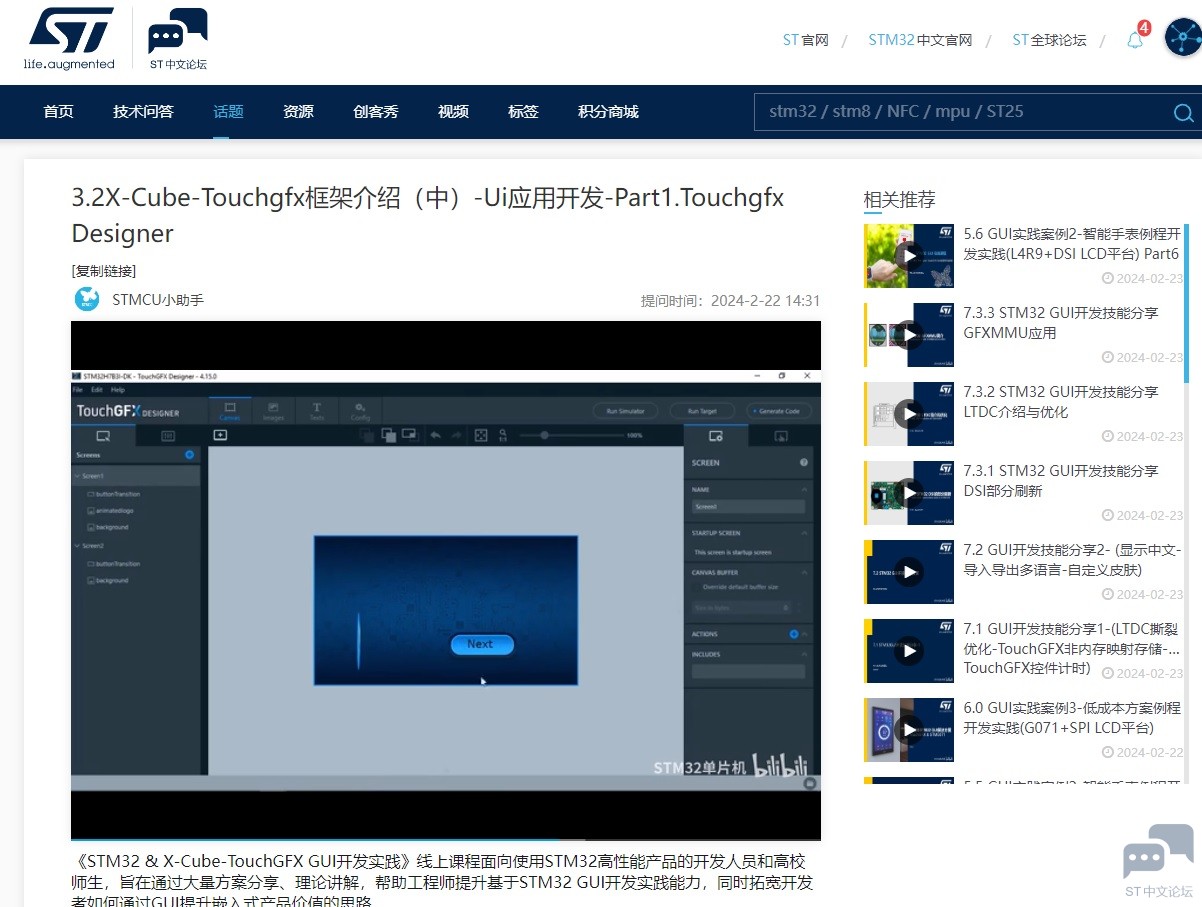1202x907 pixels.
Task: Play the 7.1 GUI开发技能分享1 video thumbnail
Action: click(x=909, y=651)
